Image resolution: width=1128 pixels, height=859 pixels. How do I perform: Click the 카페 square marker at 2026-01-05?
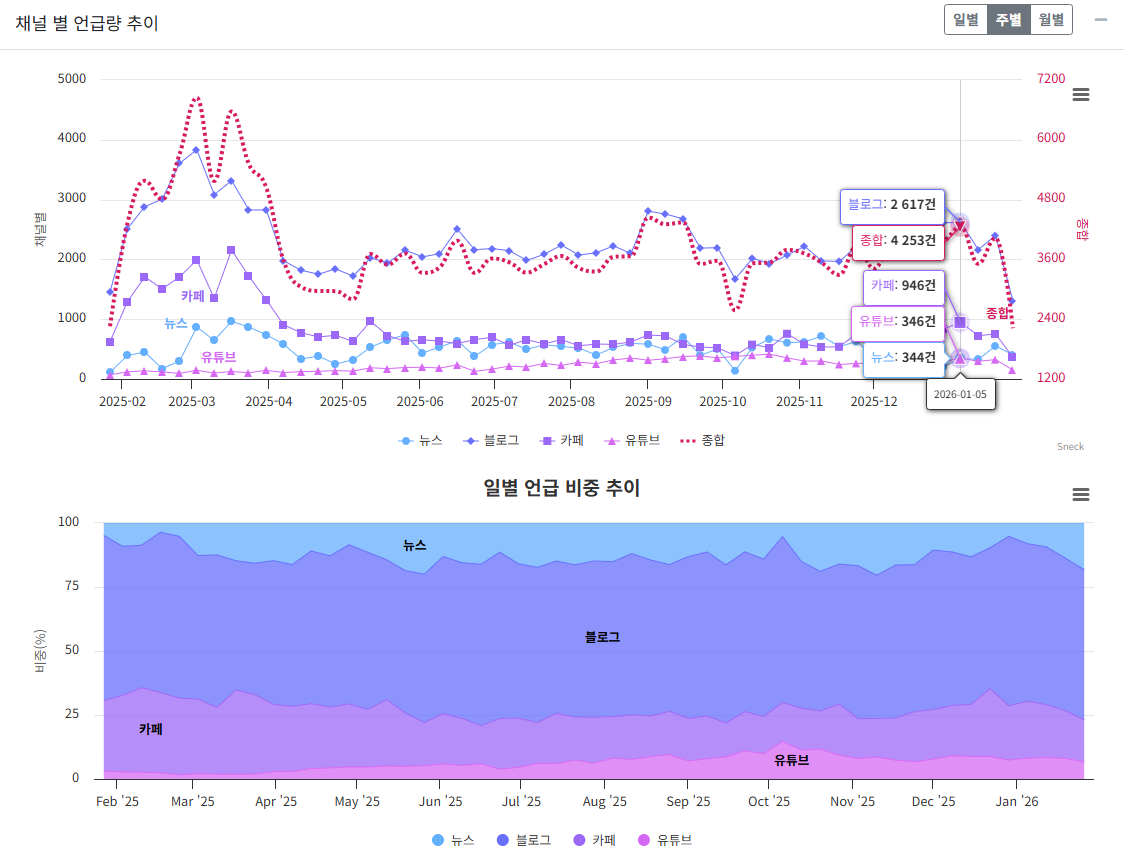960,322
